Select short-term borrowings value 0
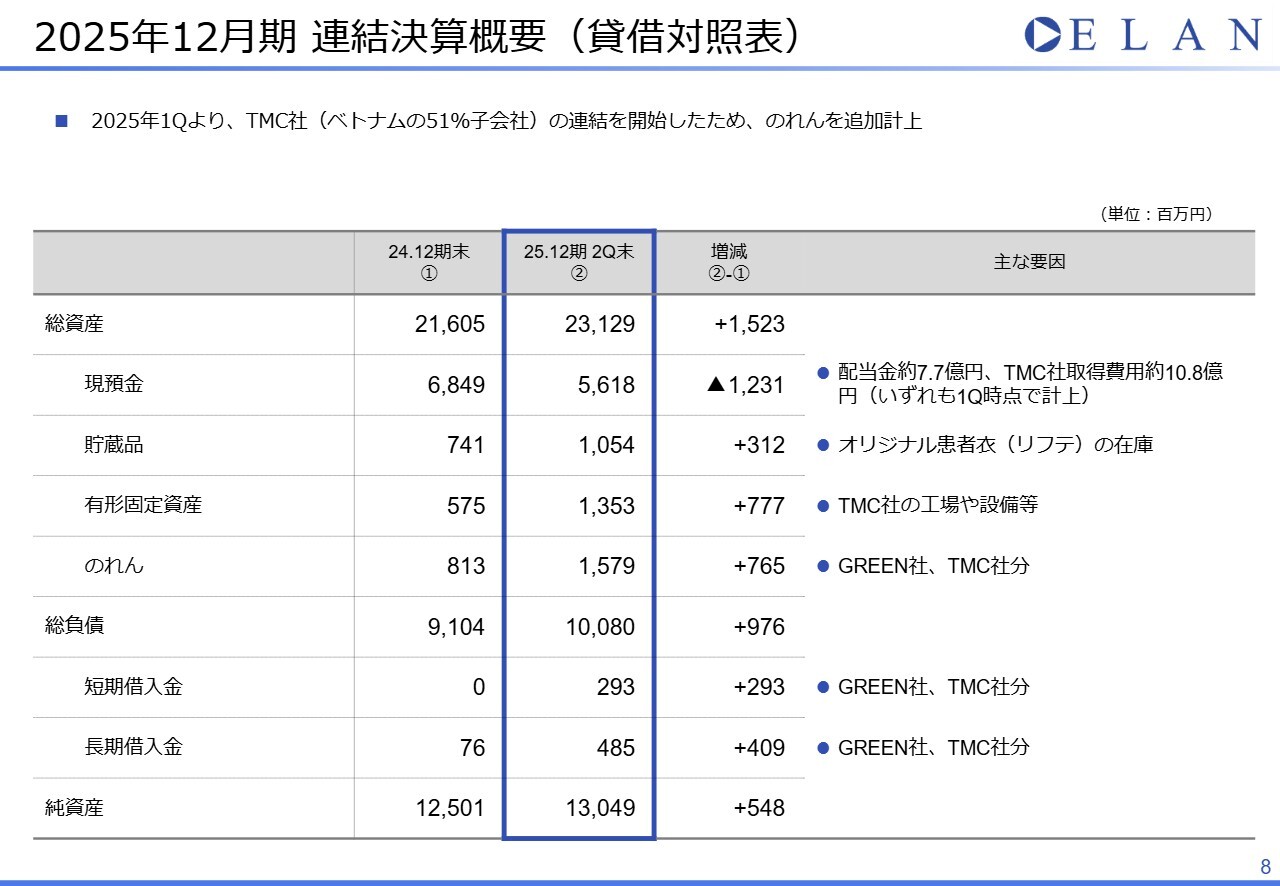The width and height of the screenshot is (1280, 886). (x=479, y=687)
